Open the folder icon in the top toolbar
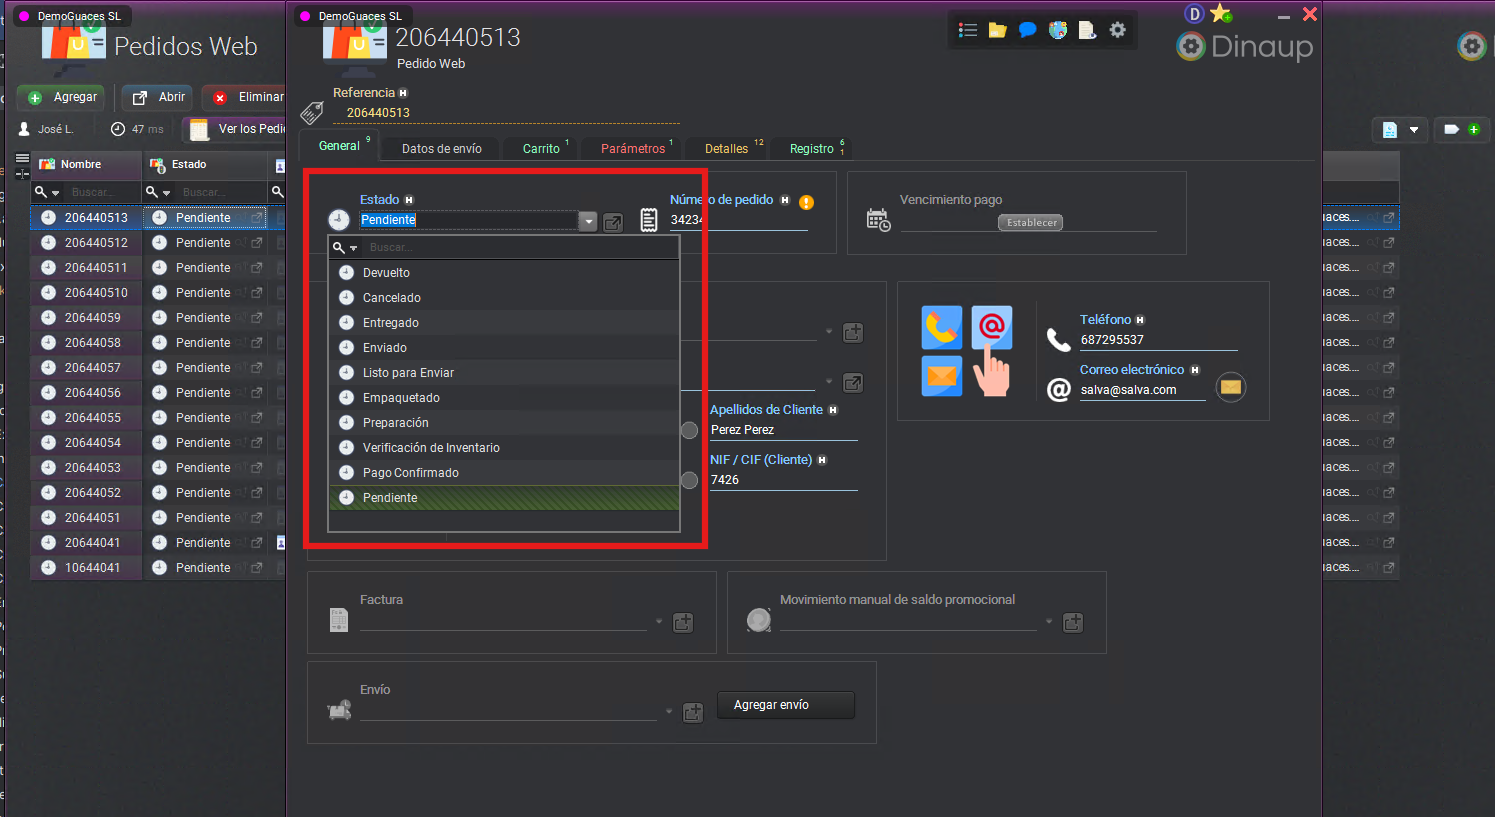The width and height of the screenshot is (1495, 817). point(997,30)
